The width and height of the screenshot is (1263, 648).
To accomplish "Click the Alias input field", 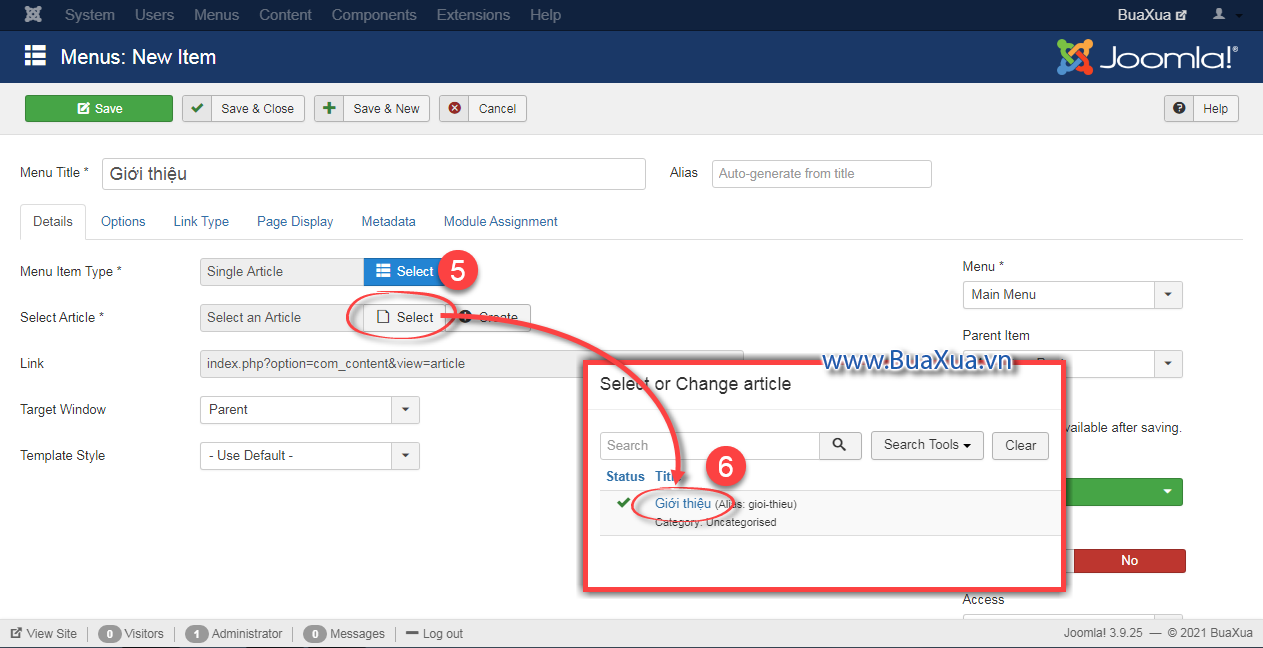I will (x=821, y=173).
